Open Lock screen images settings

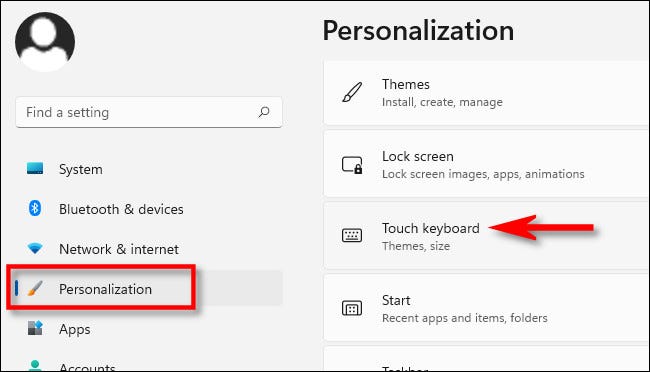pyautogui.click(x=487, y=164)
